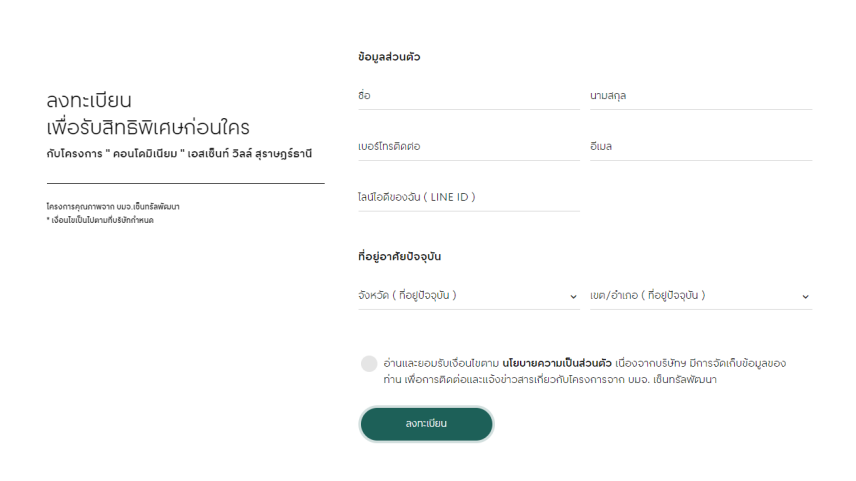Tick the privacy policy consent checkbox
The width and height of the screenshot is (856, 481).
click(369, 363)
